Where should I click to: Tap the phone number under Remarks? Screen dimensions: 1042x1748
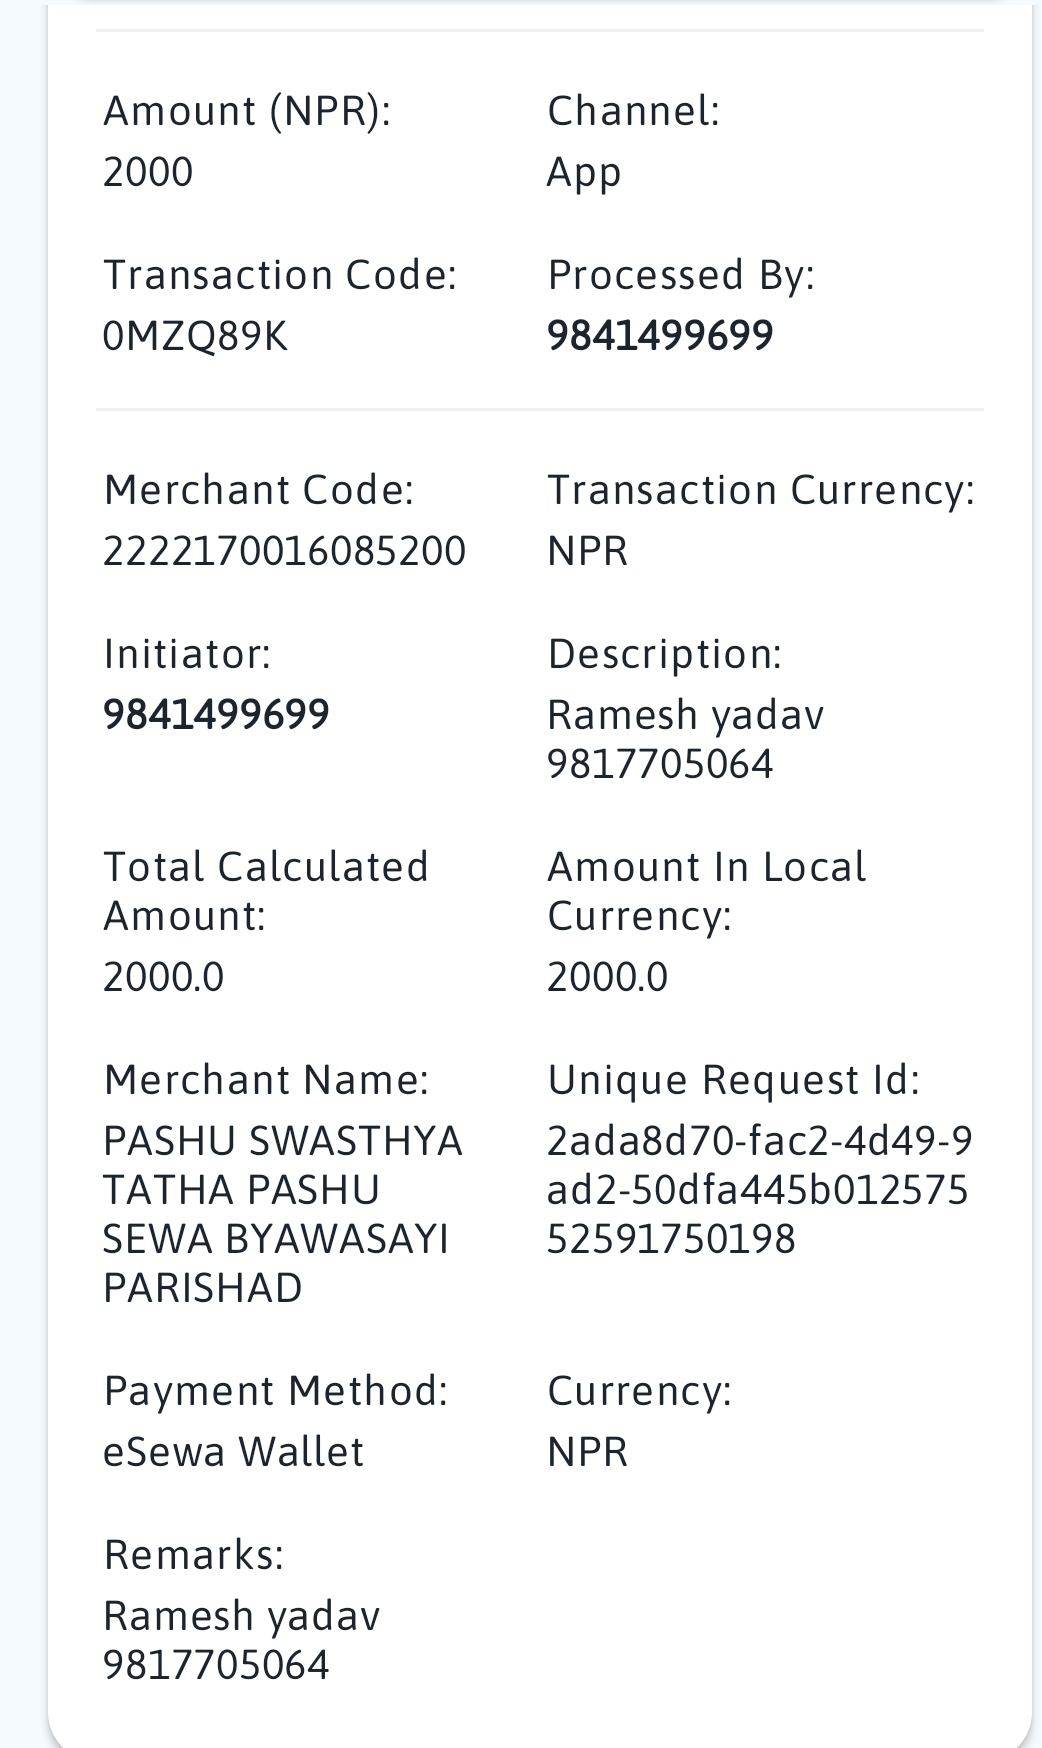coord(216,1665)
